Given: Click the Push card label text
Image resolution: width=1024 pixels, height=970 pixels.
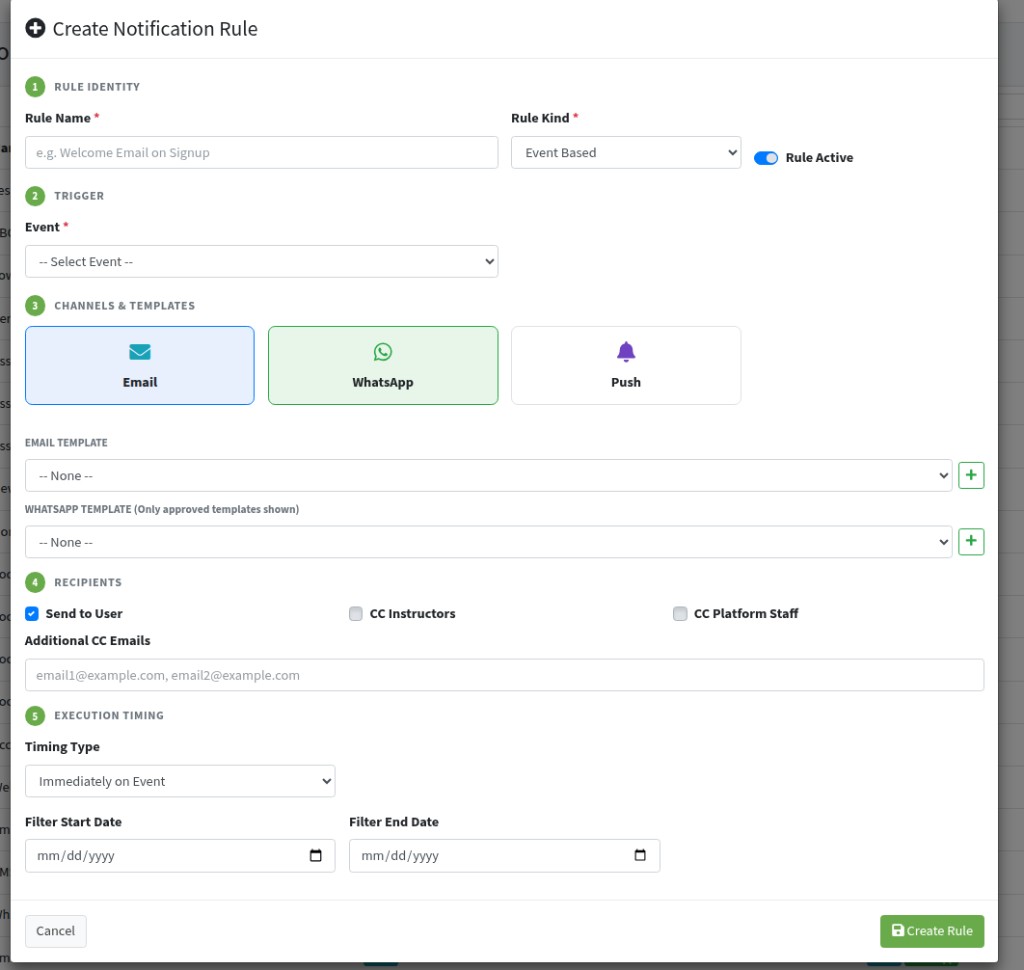Looking at the screenshot, I should pos(626,382).
